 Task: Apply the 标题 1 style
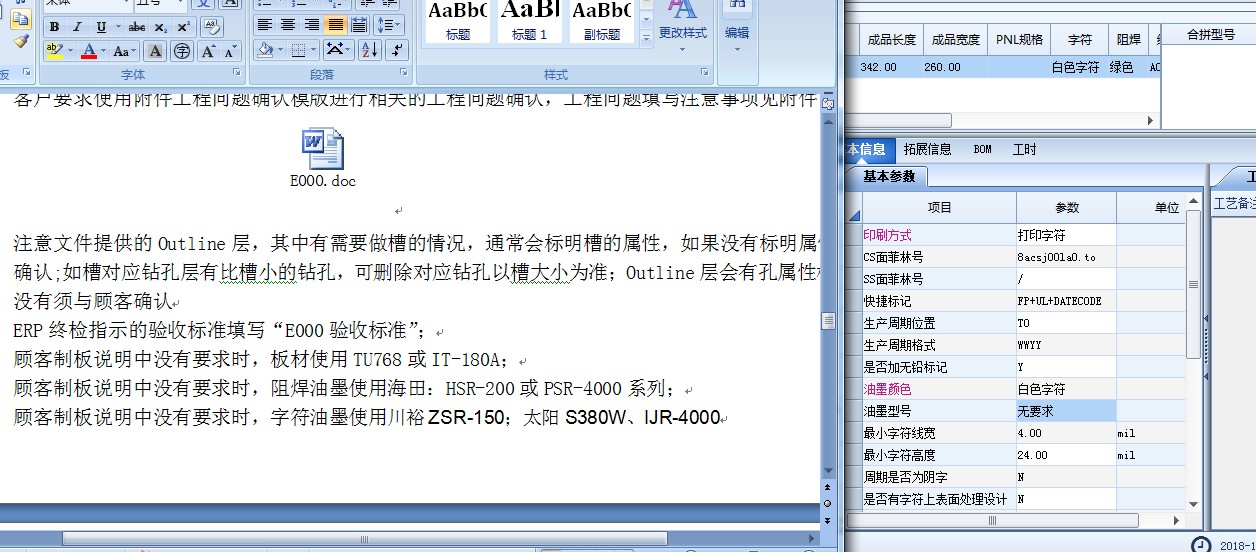[530, 22]
